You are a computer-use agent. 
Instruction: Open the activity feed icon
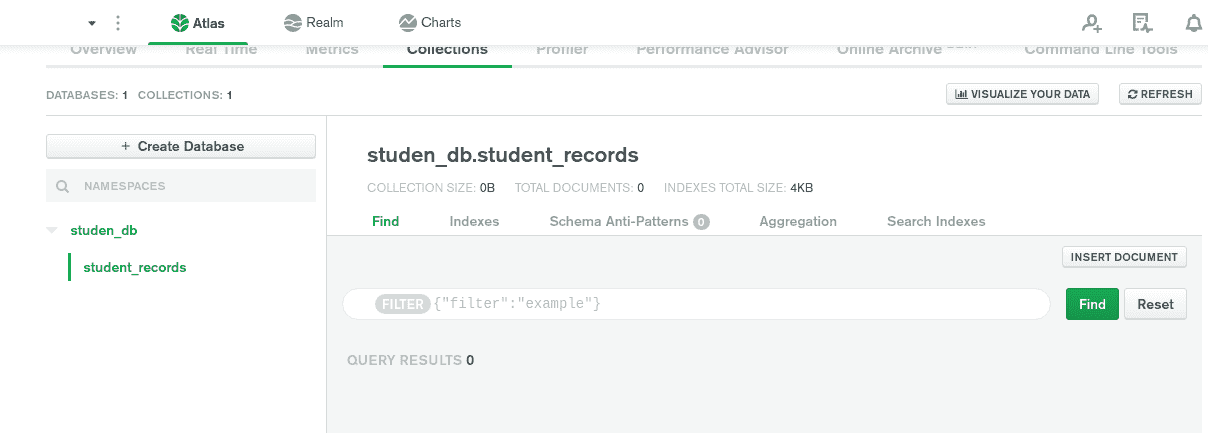(1142, 23)
